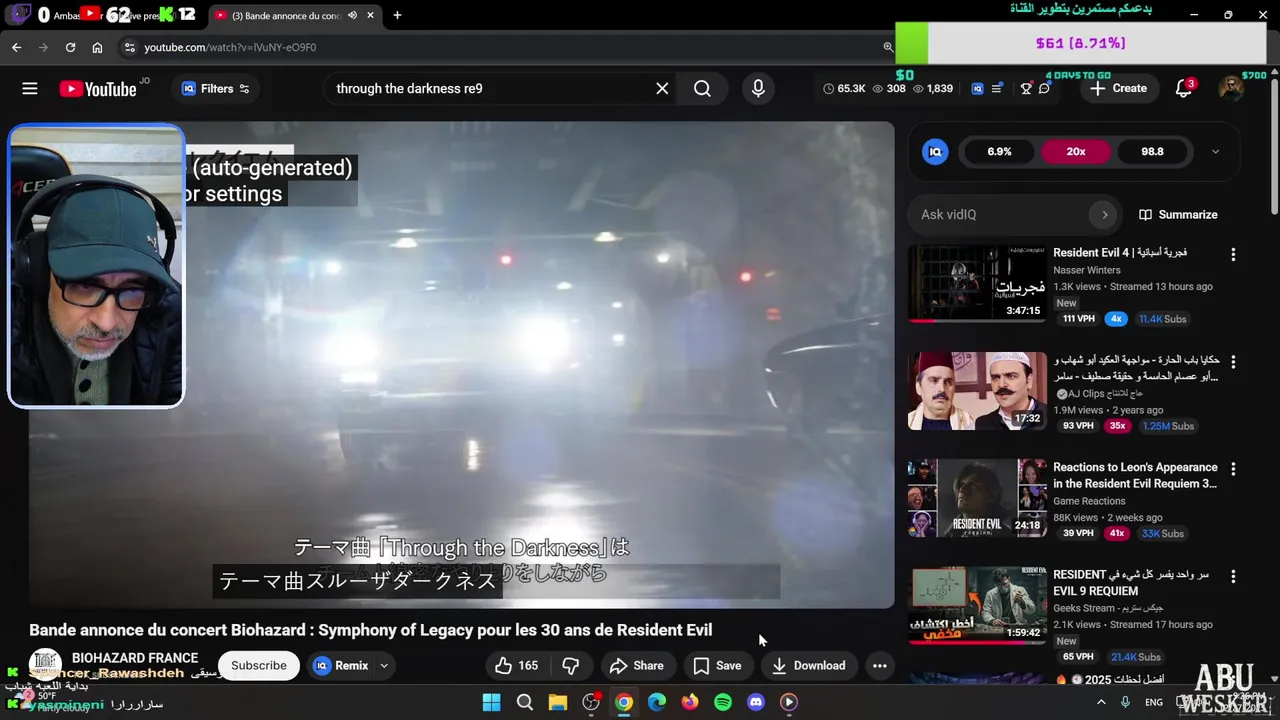The width and height of the screenshot is (1280, 720).
Task: Open options for Resident Evil 4 video
Action: coord(1233,255)
